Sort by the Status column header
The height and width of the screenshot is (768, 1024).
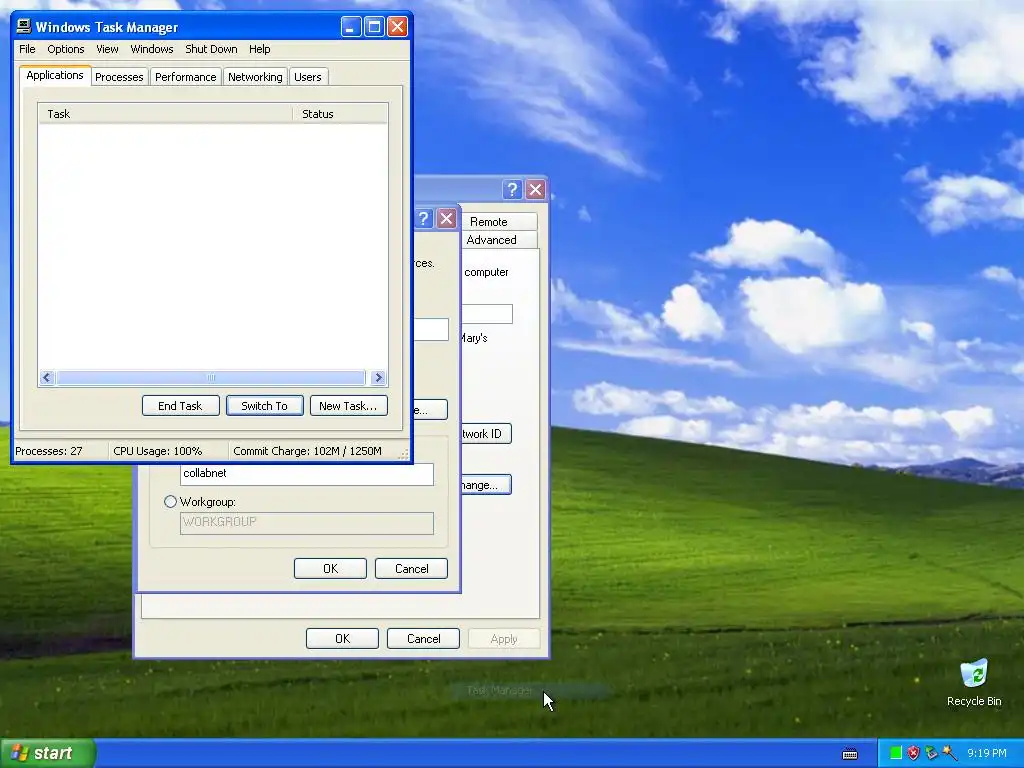pyautogui.click(x=340, y=114)
